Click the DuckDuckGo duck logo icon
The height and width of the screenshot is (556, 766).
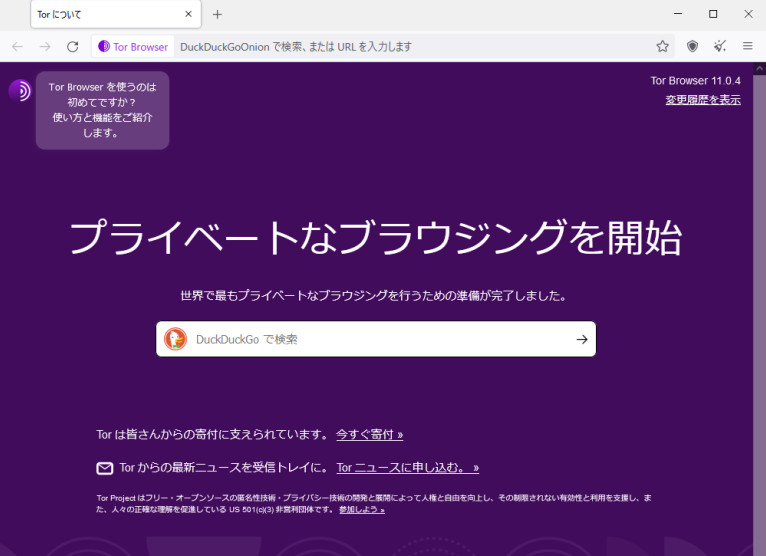(x=175, y=339)
